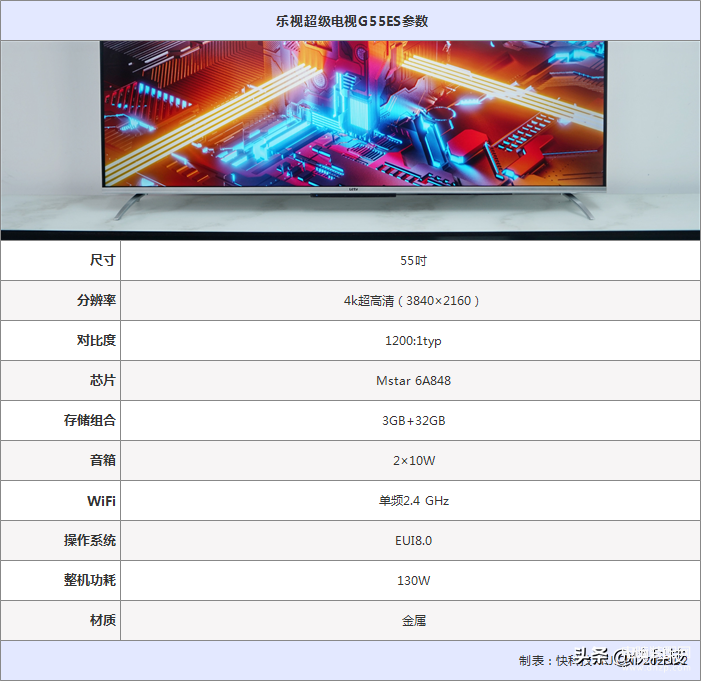Viewport: 701px width, 681px height.
Task: Select the '尺寸' row label
Action: (x=102, y=260)
